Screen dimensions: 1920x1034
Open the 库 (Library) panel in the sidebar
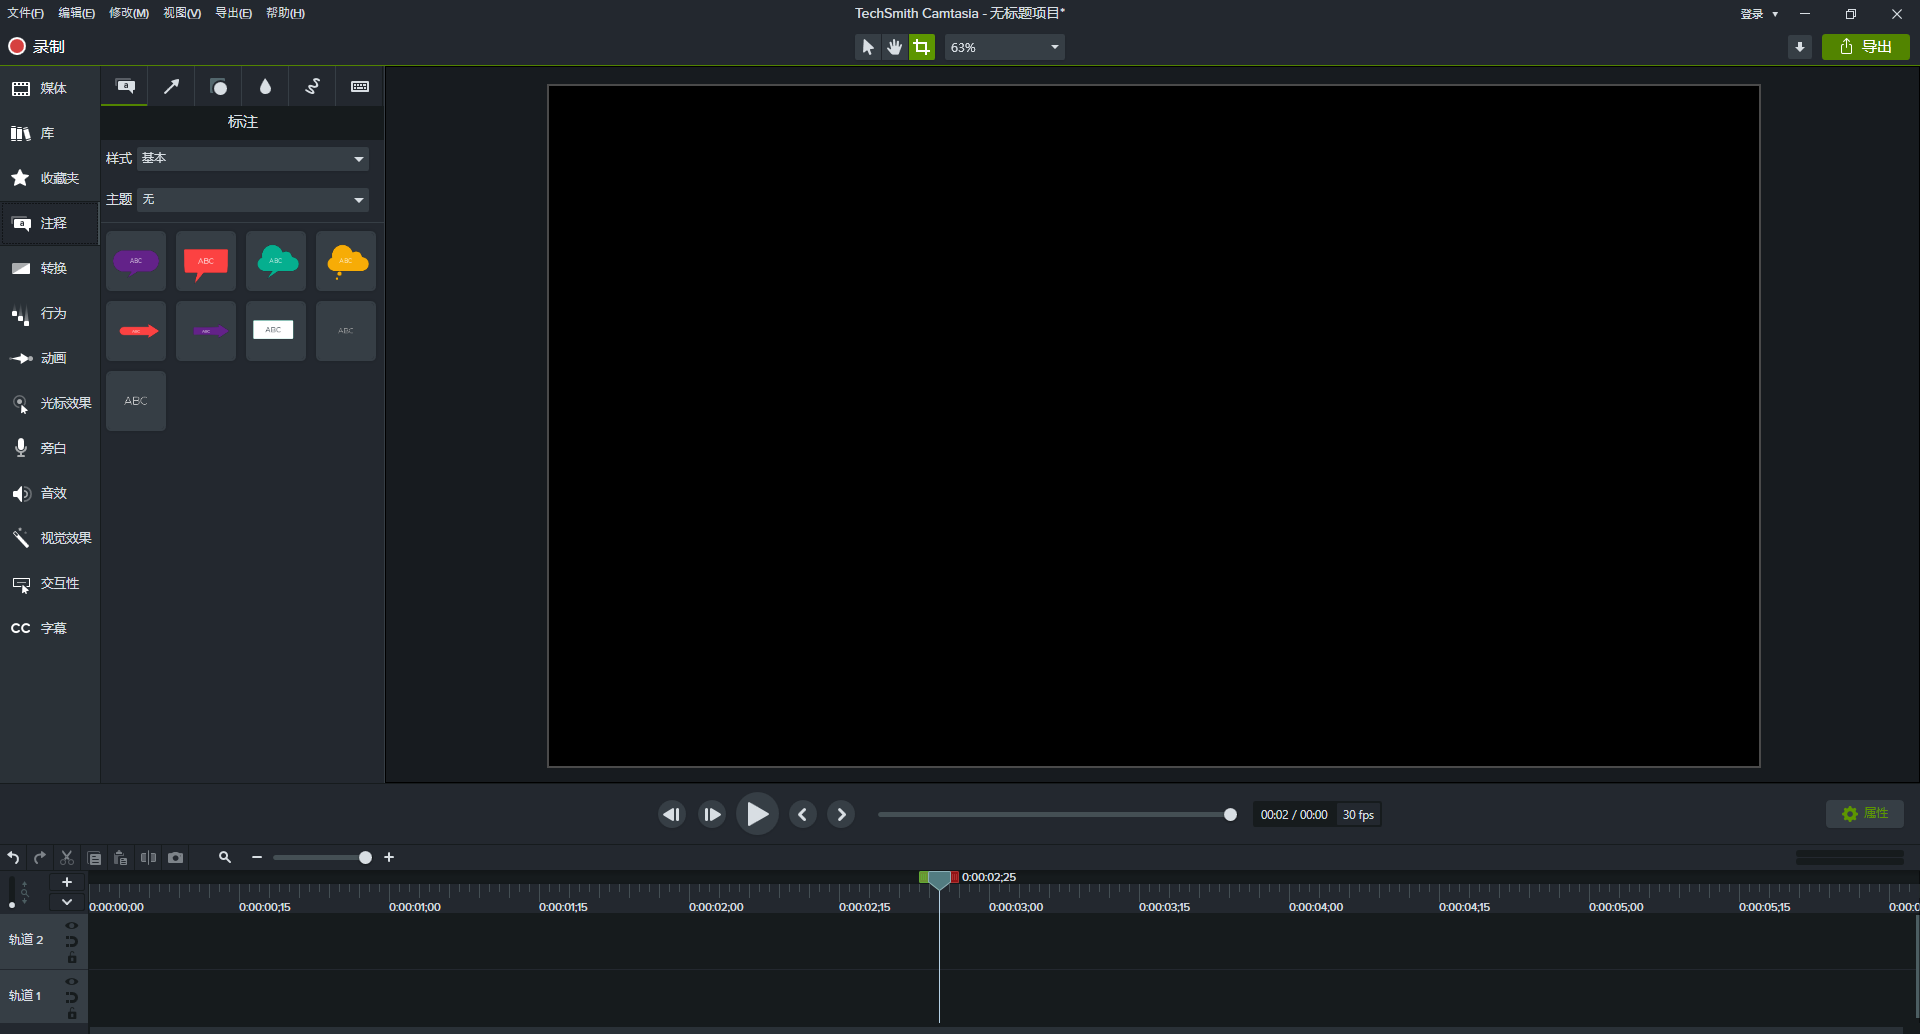coord(50,134)
